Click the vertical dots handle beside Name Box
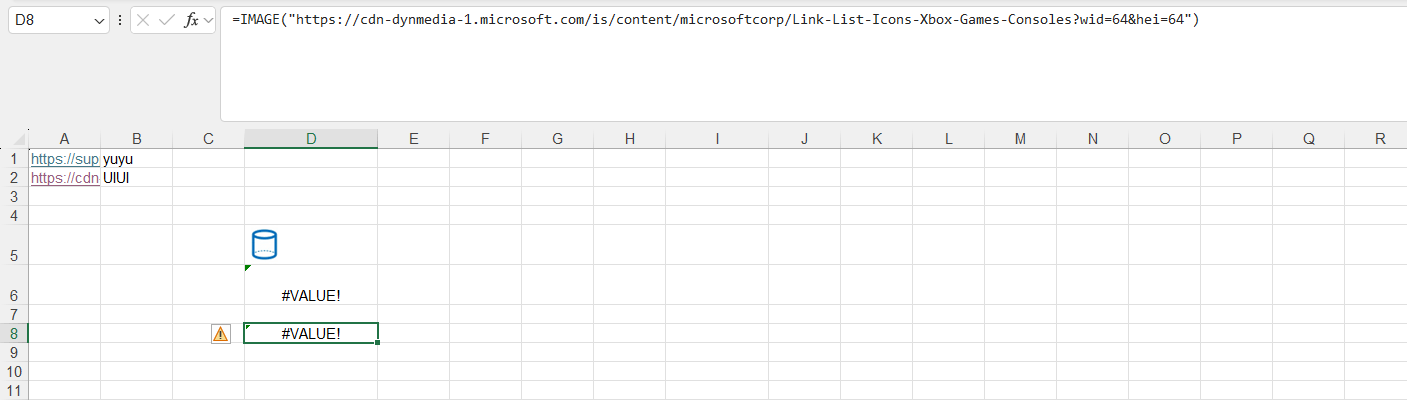The height and width of the screenshot is (400, 1407). [121, 20]
